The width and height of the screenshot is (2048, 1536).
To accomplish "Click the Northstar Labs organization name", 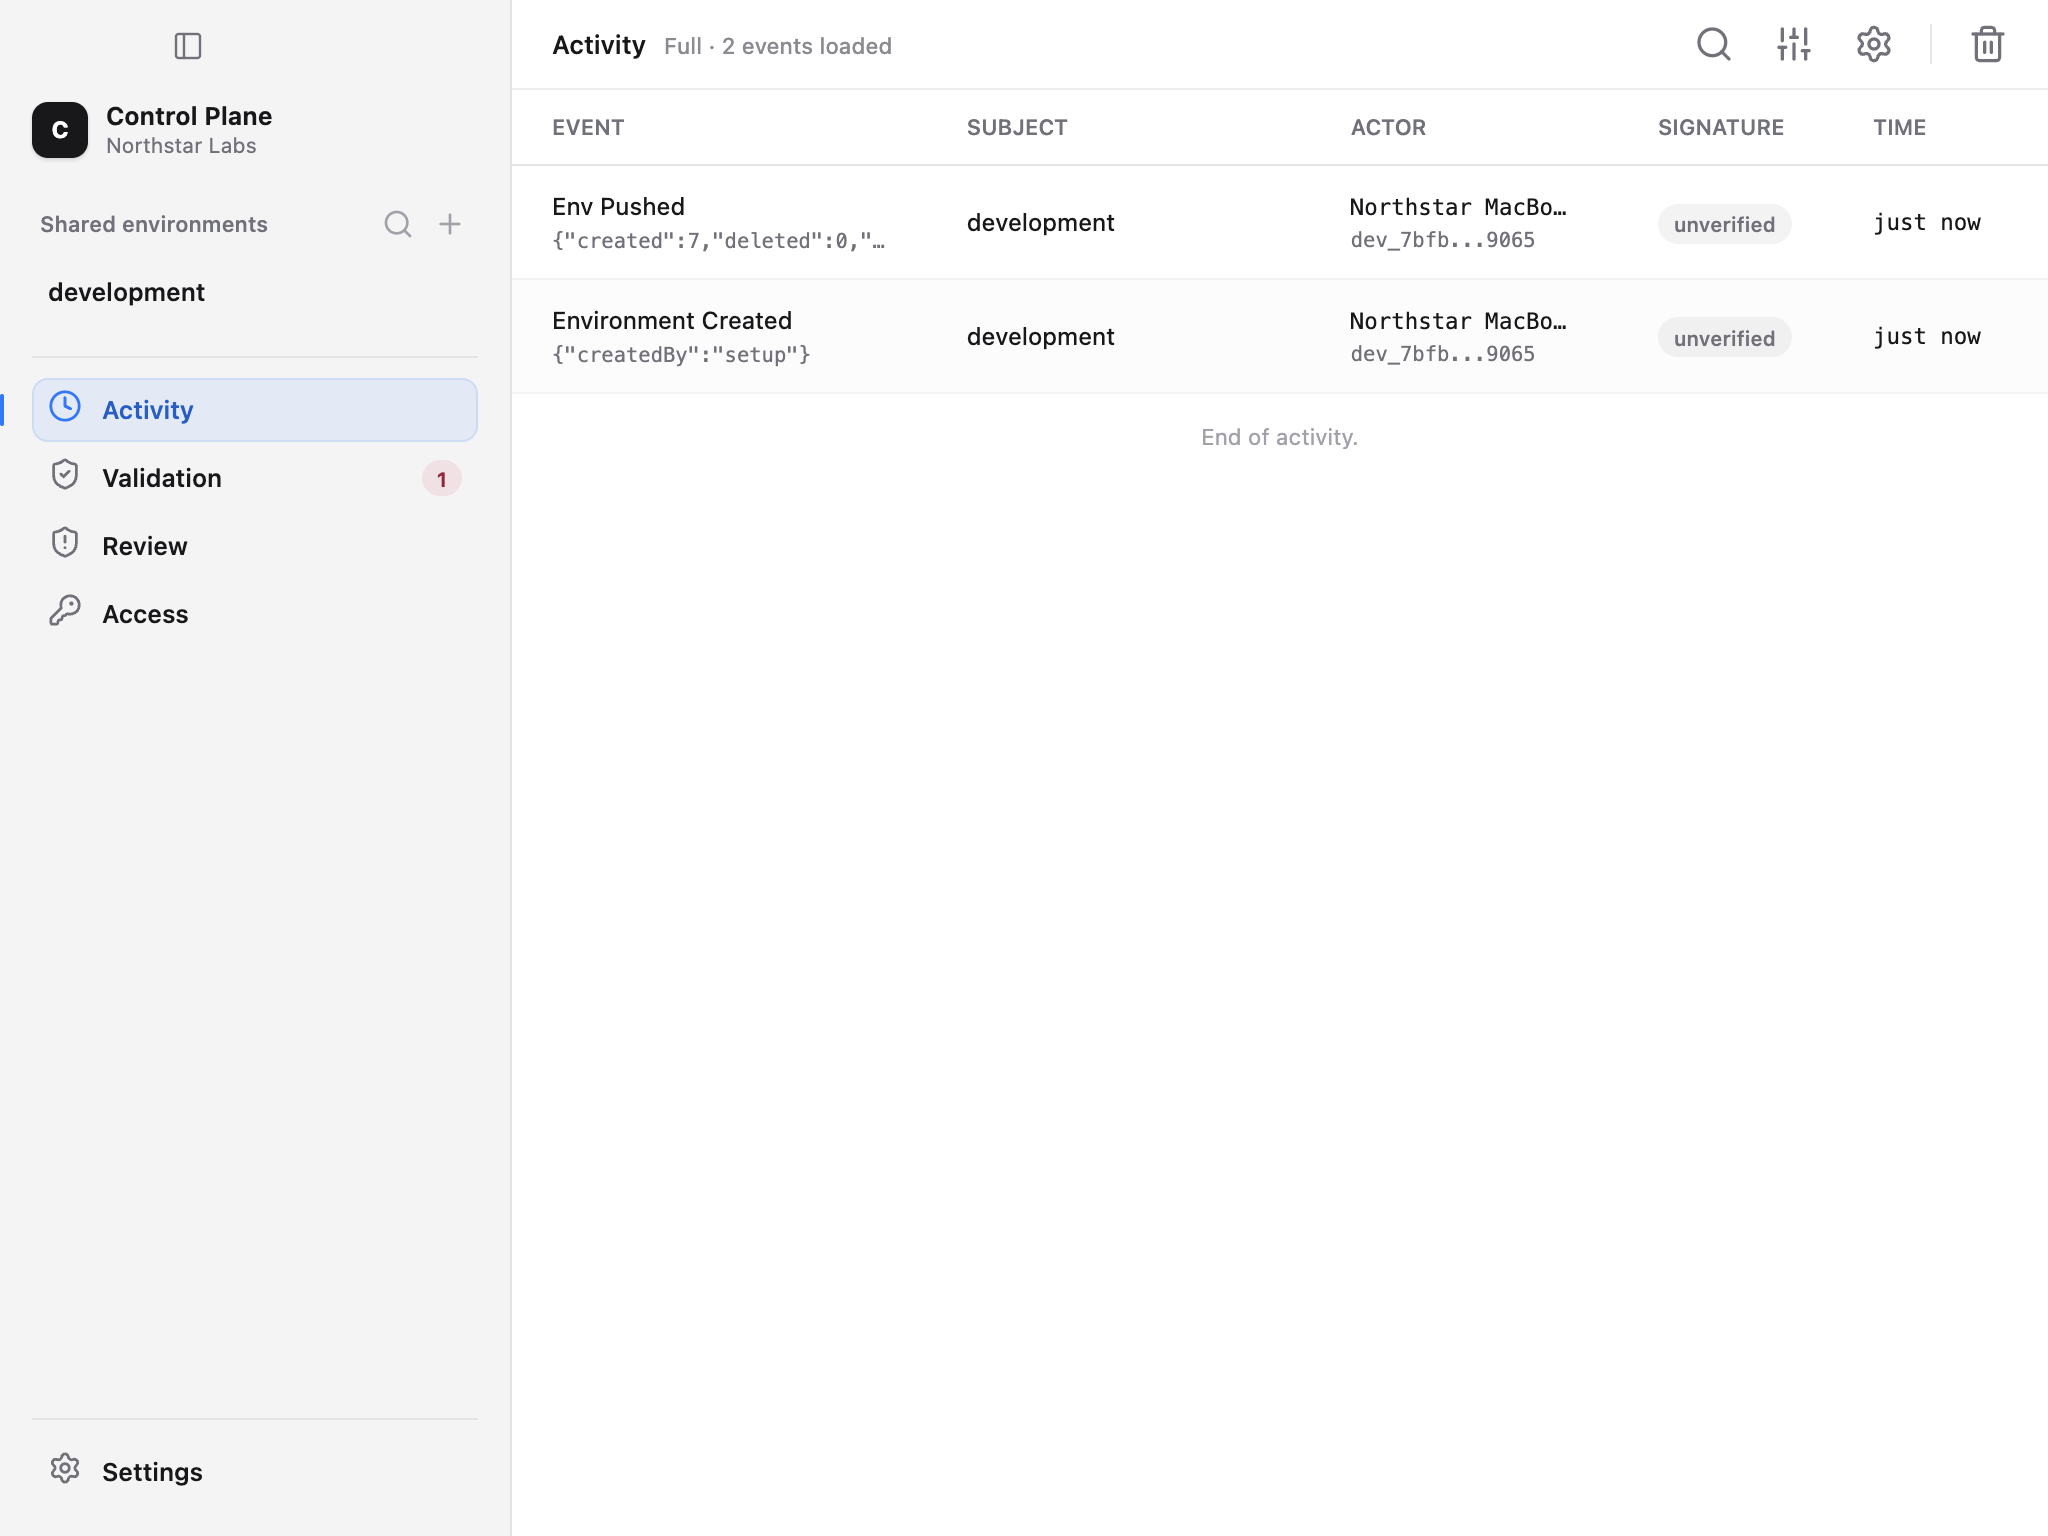I will 181,146.
